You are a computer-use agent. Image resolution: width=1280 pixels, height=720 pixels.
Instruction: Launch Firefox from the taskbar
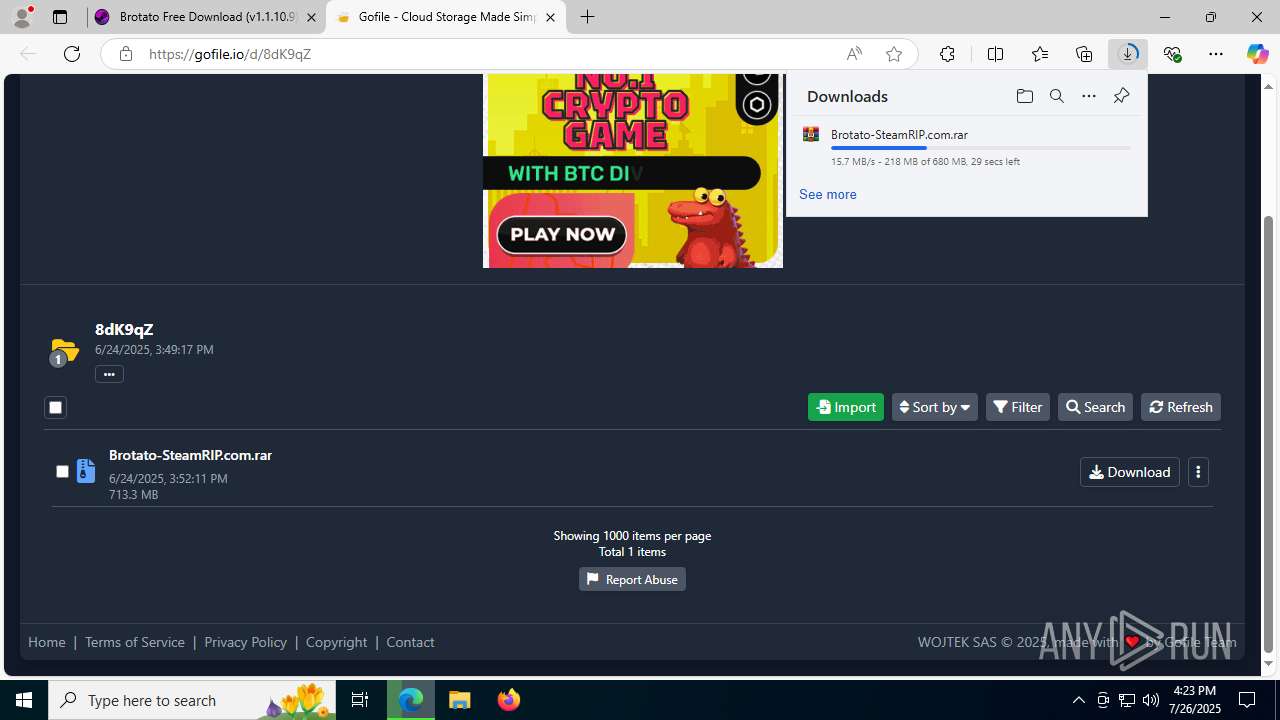coord(508,700)
